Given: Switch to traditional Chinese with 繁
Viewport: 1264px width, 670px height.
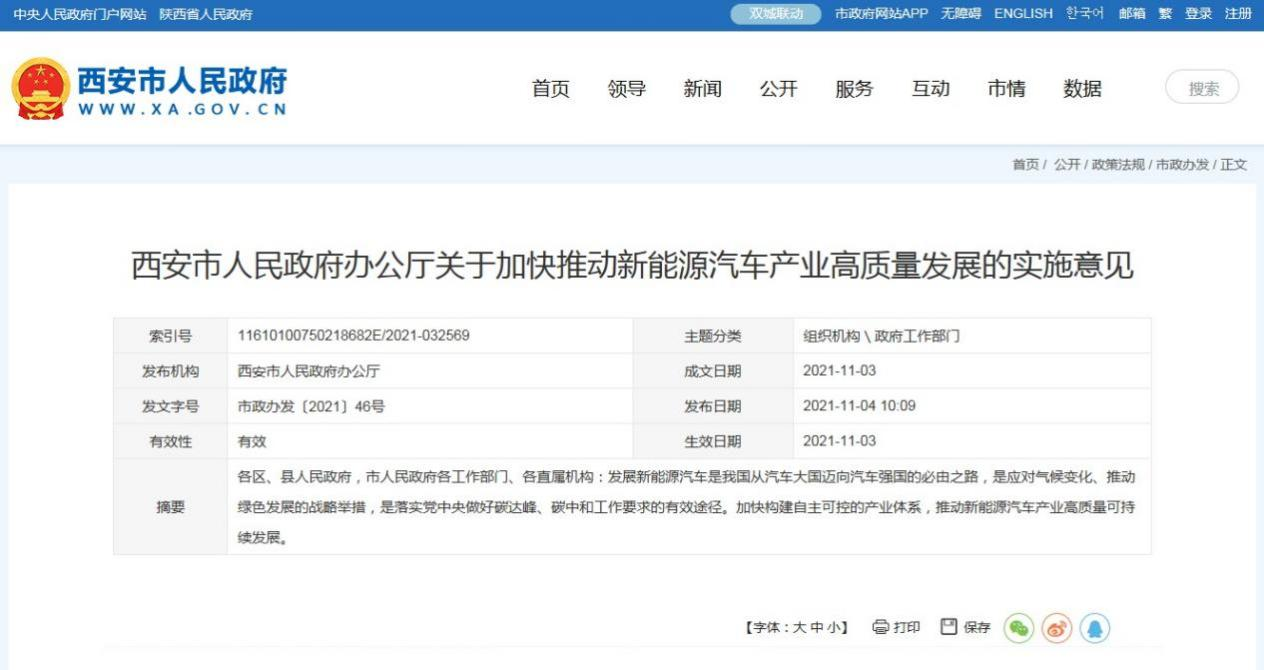Looking at the screenshot, I should tap(1165, 14).
